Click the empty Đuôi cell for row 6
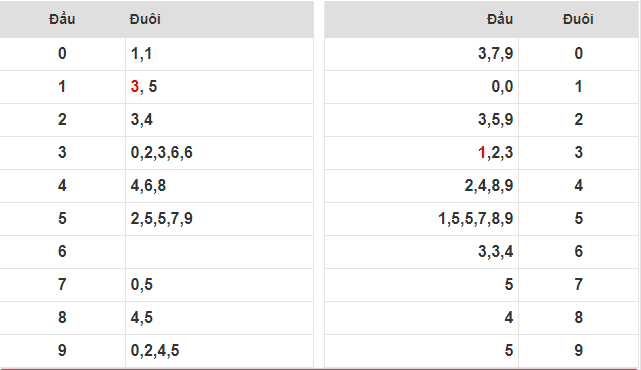 [220, 252]
